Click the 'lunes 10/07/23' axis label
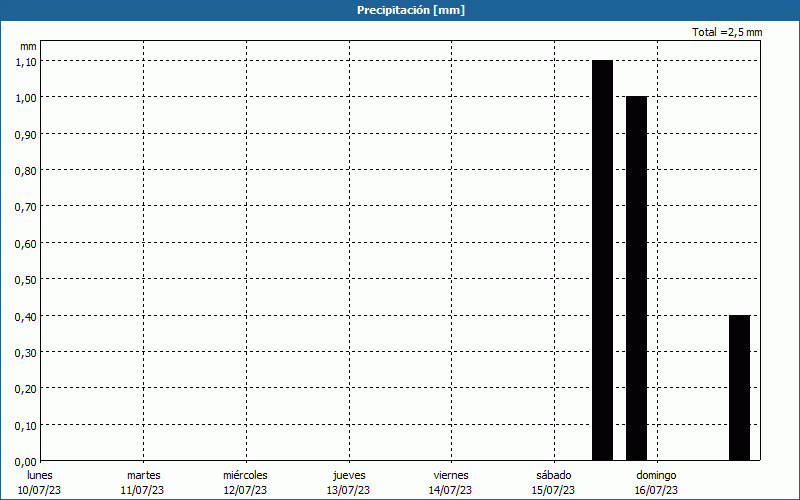This screenshot has width=800, height=500. (39, 483)
